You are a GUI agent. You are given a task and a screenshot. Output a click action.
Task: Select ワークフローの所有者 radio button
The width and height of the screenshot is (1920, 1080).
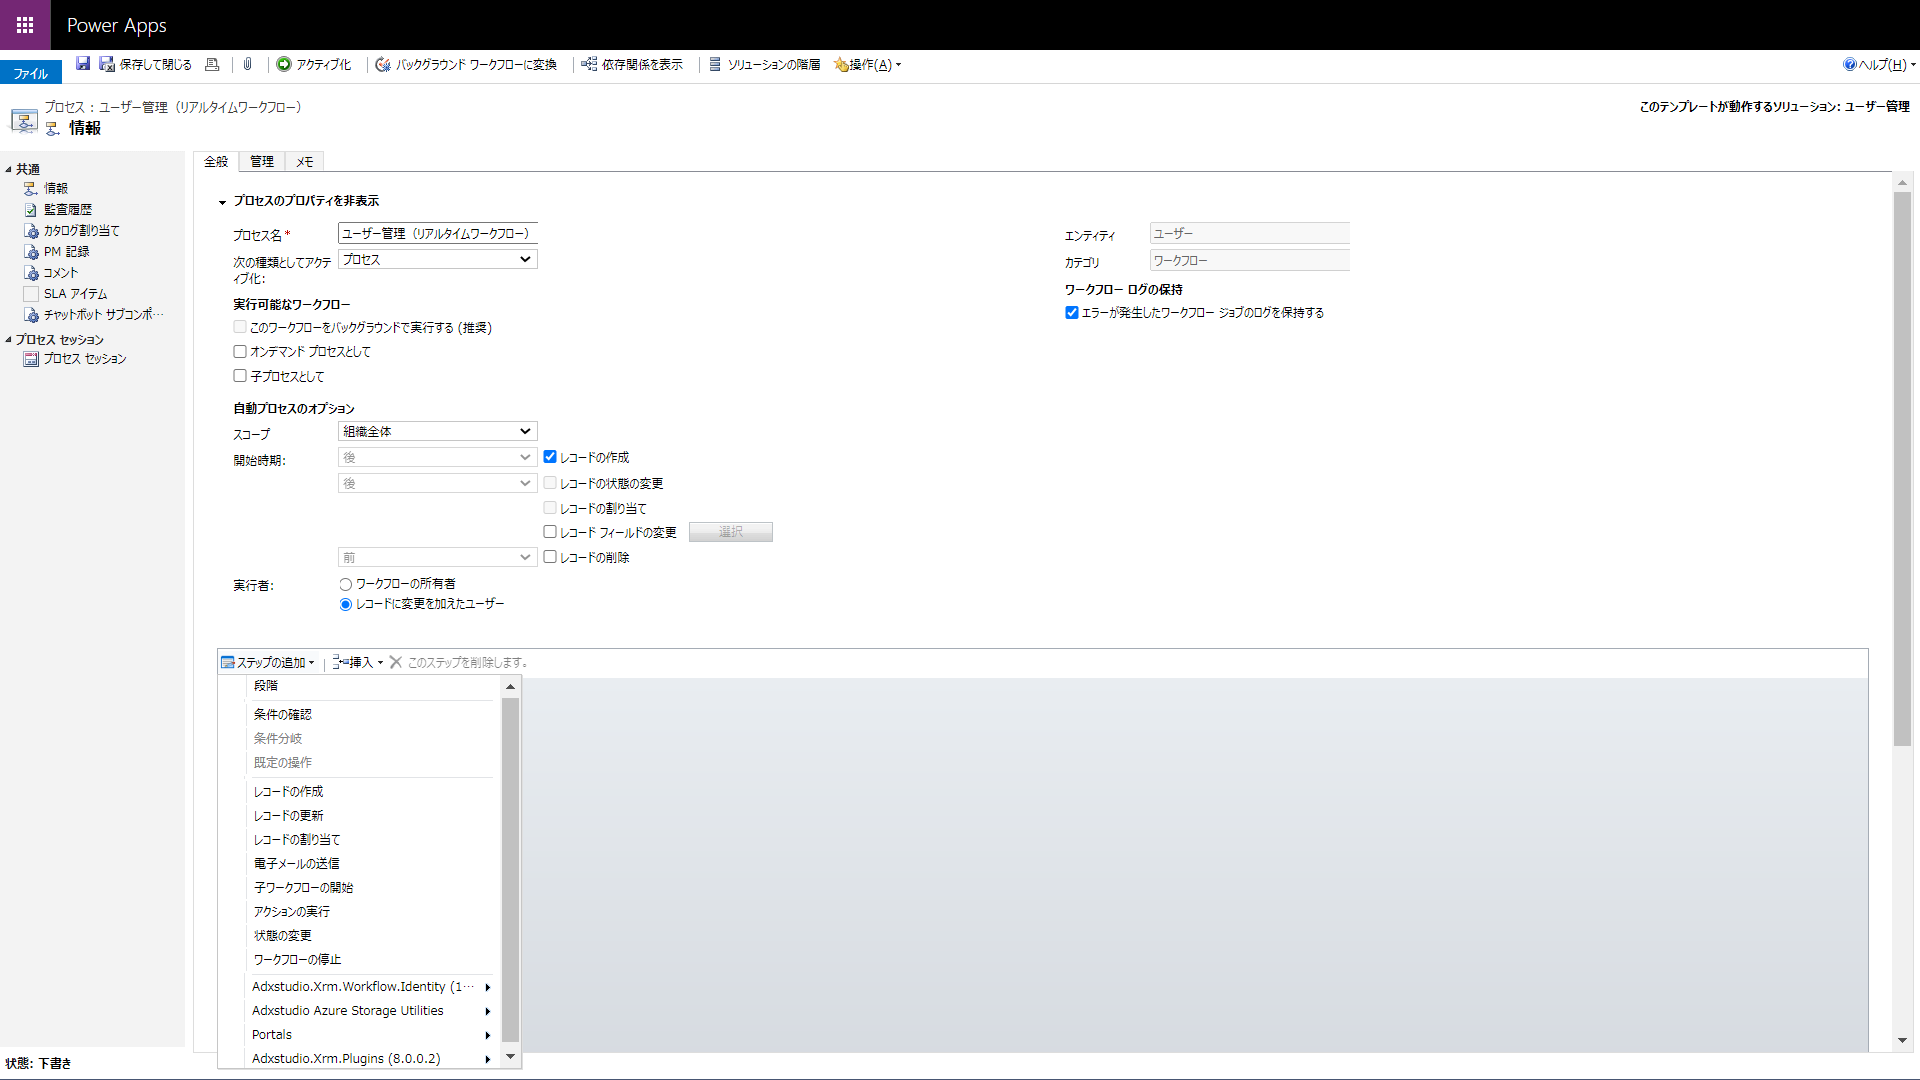click(x=346, y=584)
